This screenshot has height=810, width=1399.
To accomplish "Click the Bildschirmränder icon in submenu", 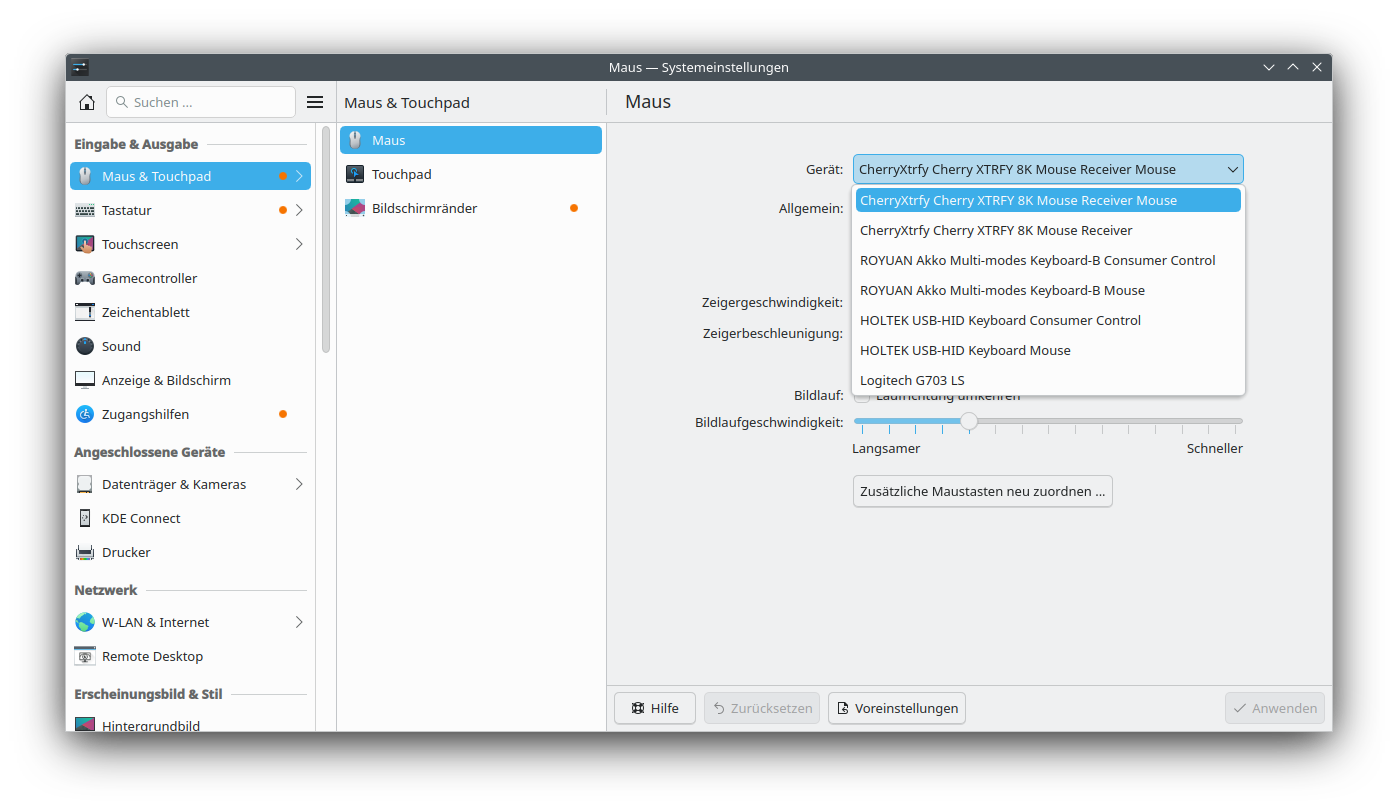I will coord(355,208).
